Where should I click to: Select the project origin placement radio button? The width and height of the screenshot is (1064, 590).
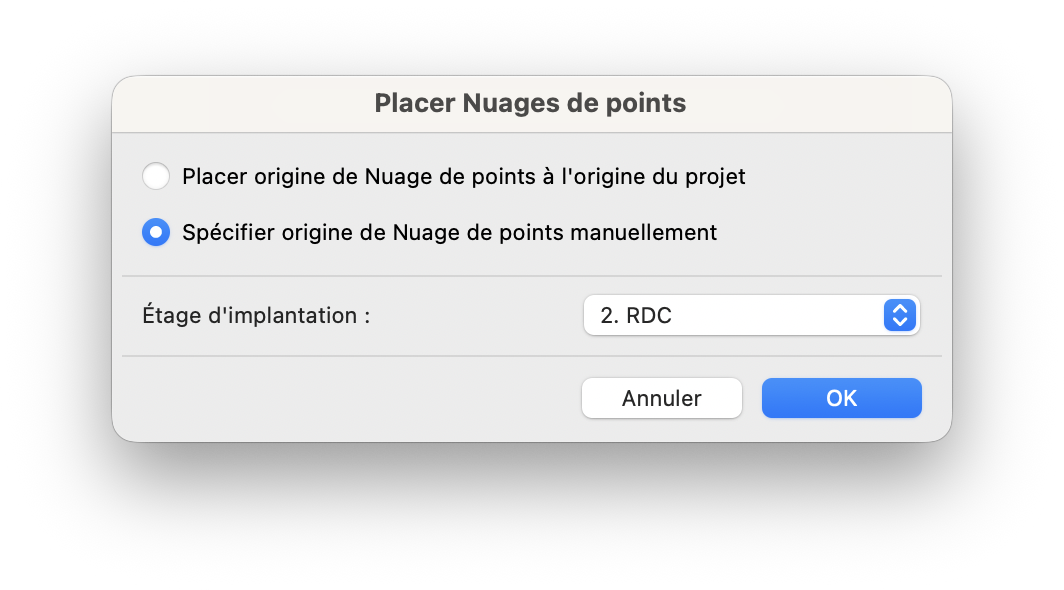[156, 177]
